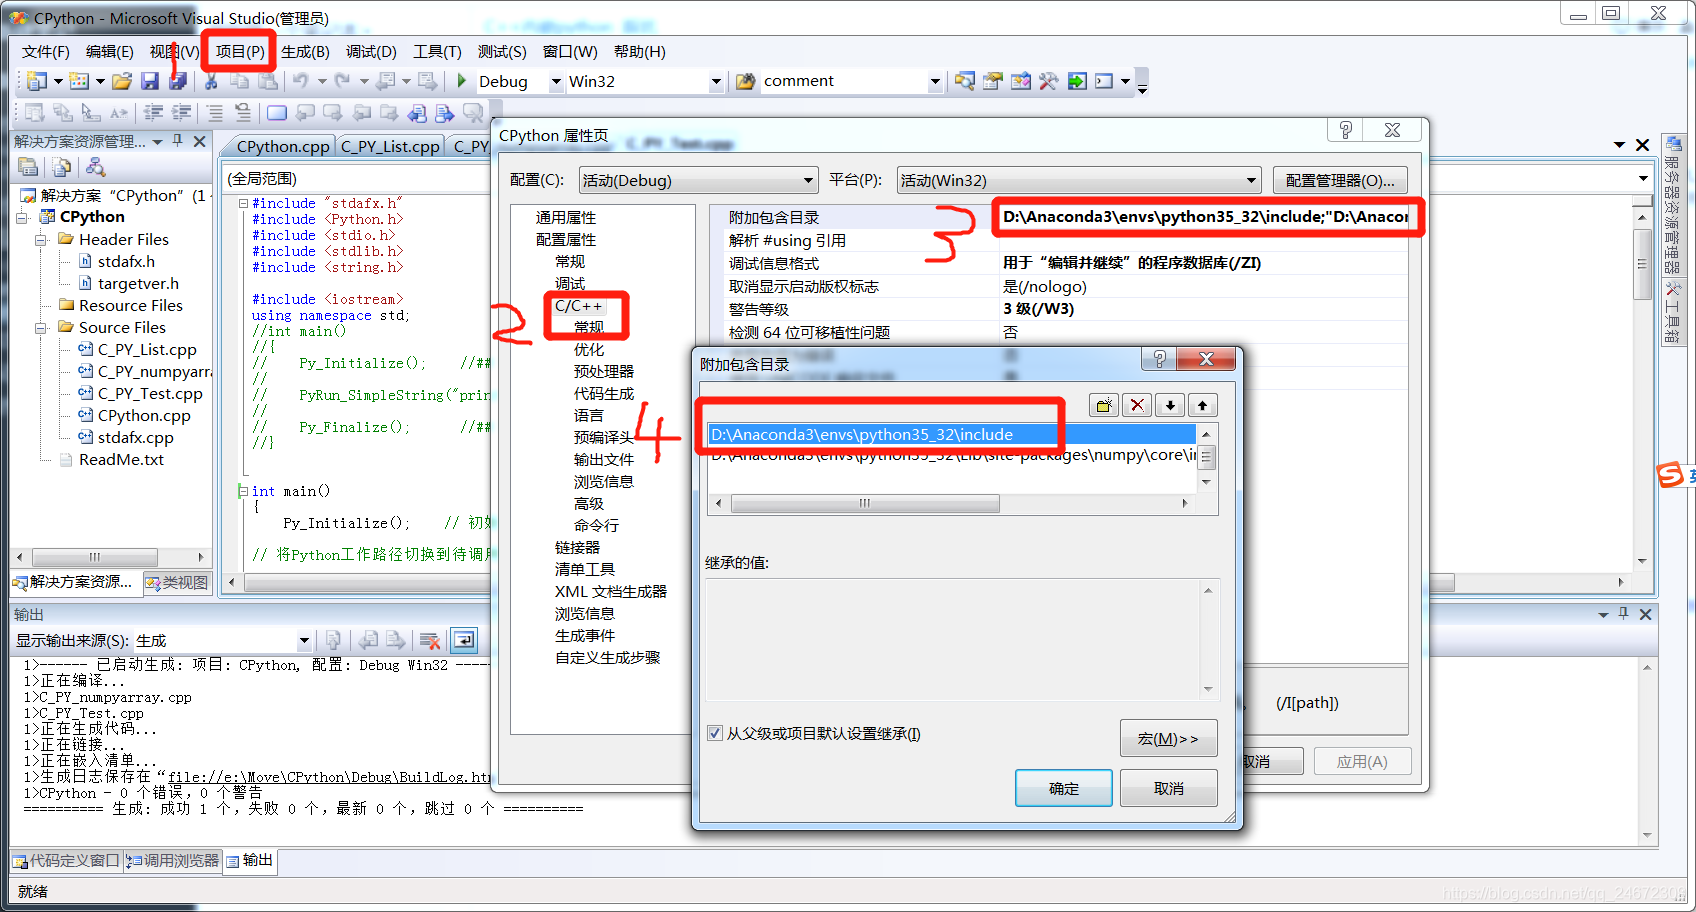Click the horizontal scrollbar in include list

(x=865, y=503)
